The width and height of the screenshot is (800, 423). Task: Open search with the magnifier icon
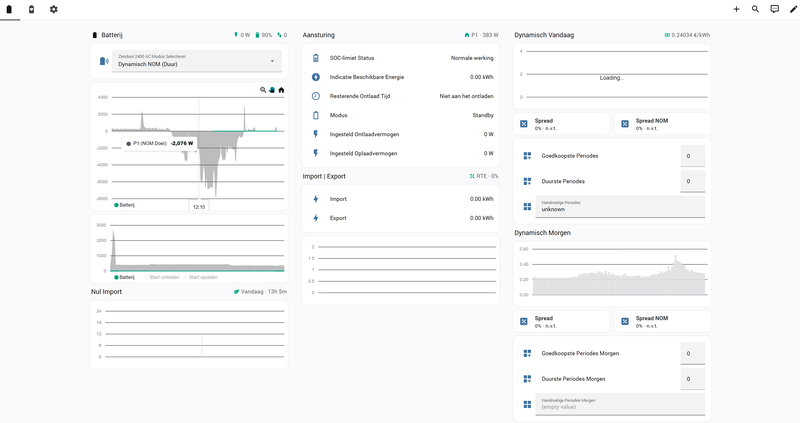pyautogui.click(x=755, y=9)
